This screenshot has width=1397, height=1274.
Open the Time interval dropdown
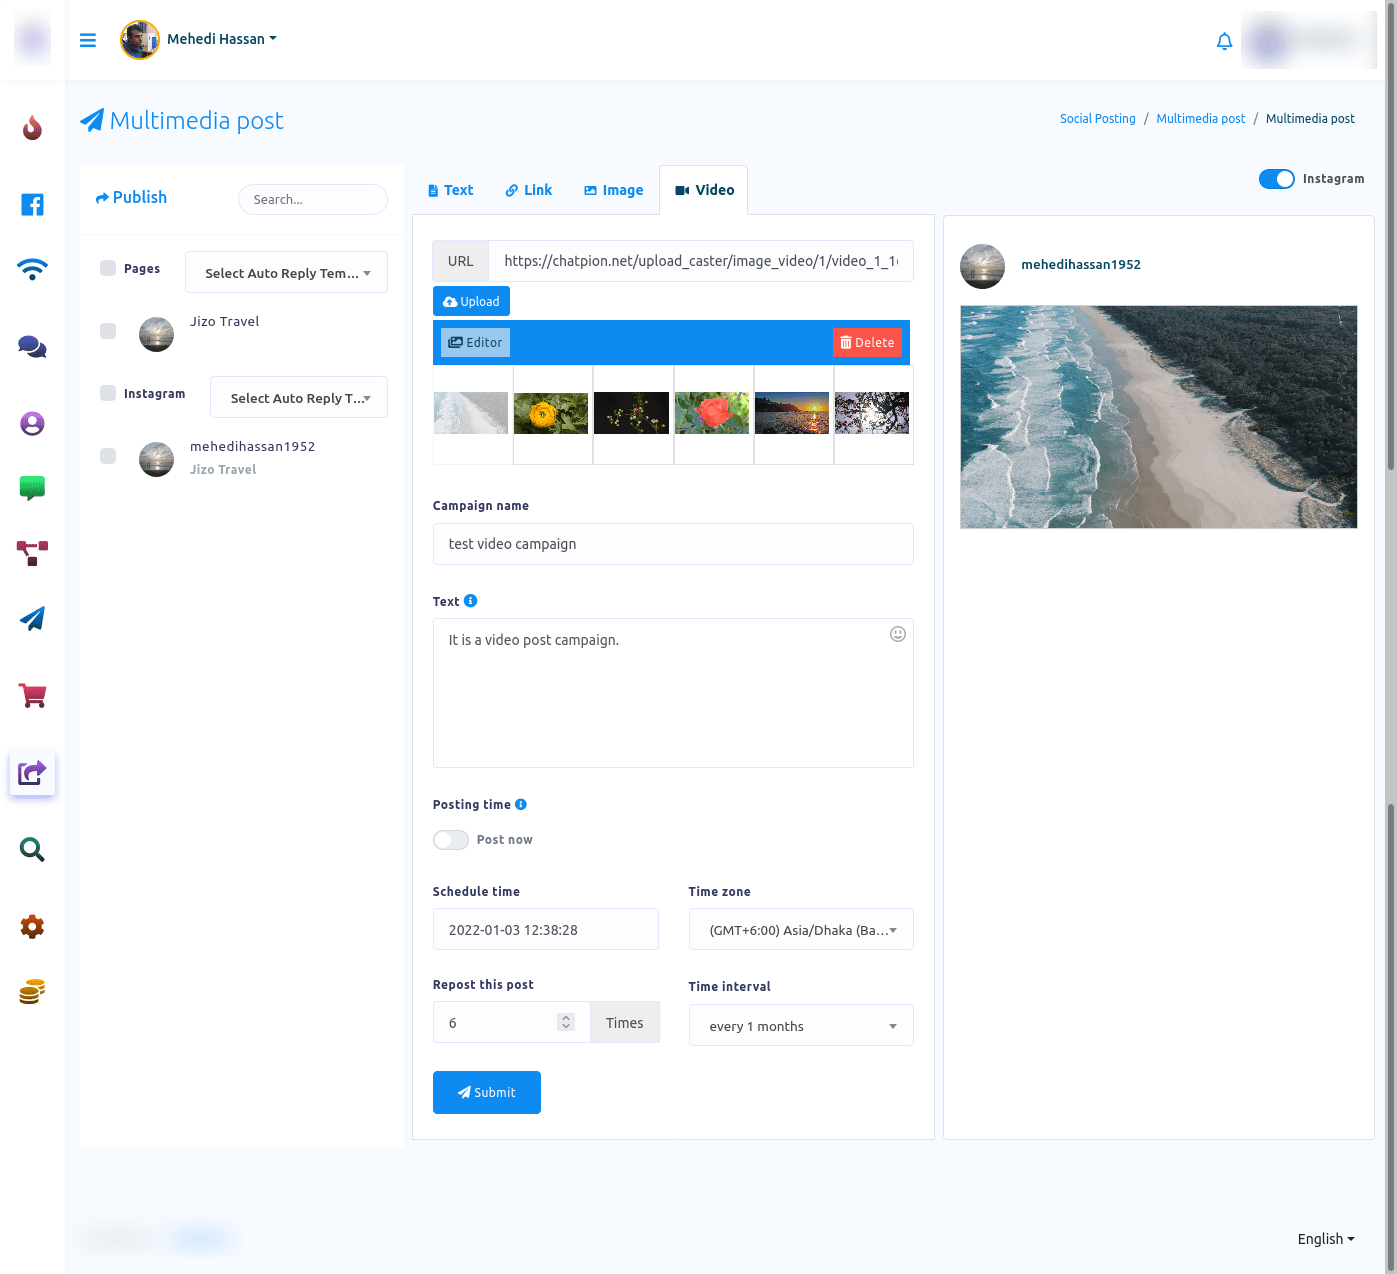pos(800,1026)
